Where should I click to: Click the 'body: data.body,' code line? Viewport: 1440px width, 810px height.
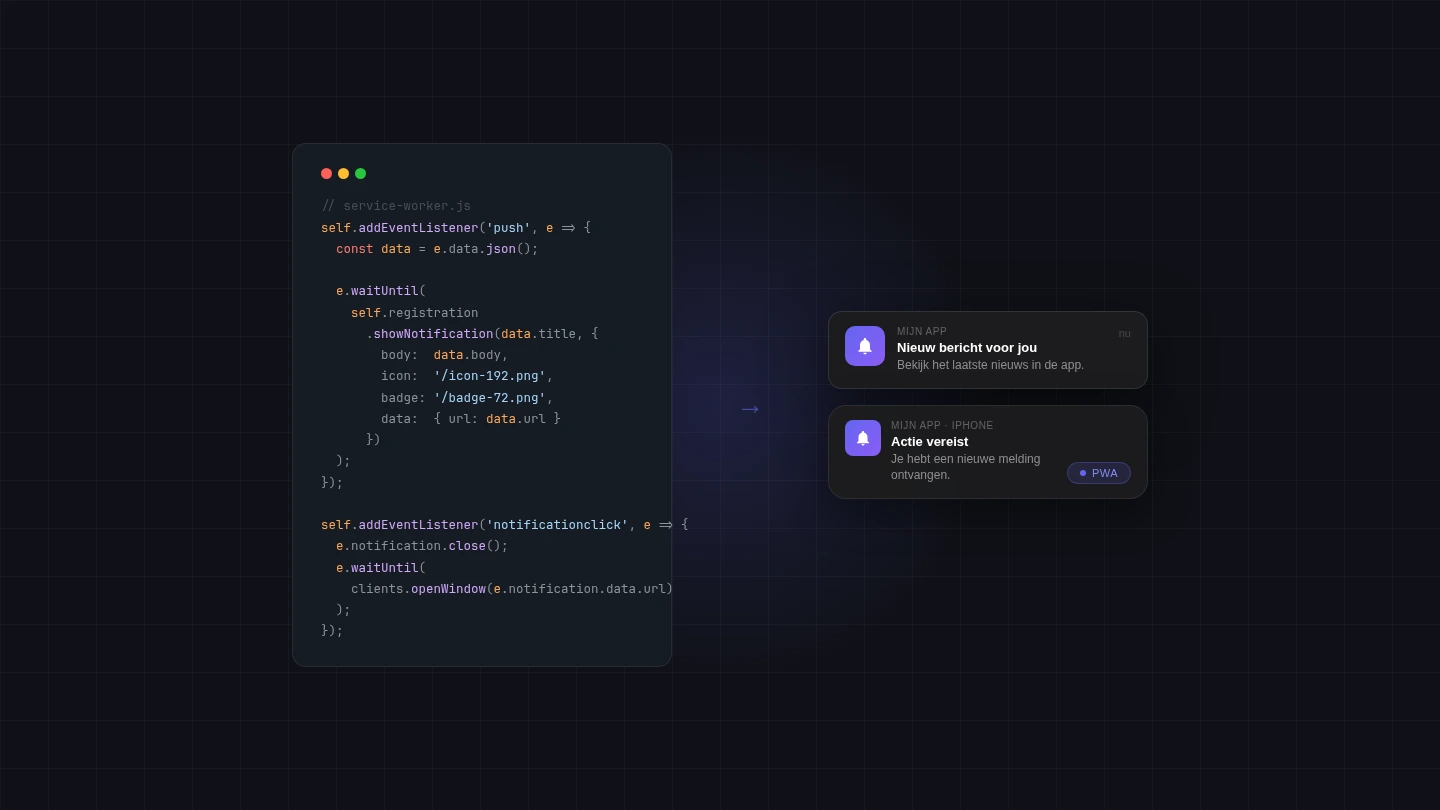pyautogui.click(x=445, y=355)
